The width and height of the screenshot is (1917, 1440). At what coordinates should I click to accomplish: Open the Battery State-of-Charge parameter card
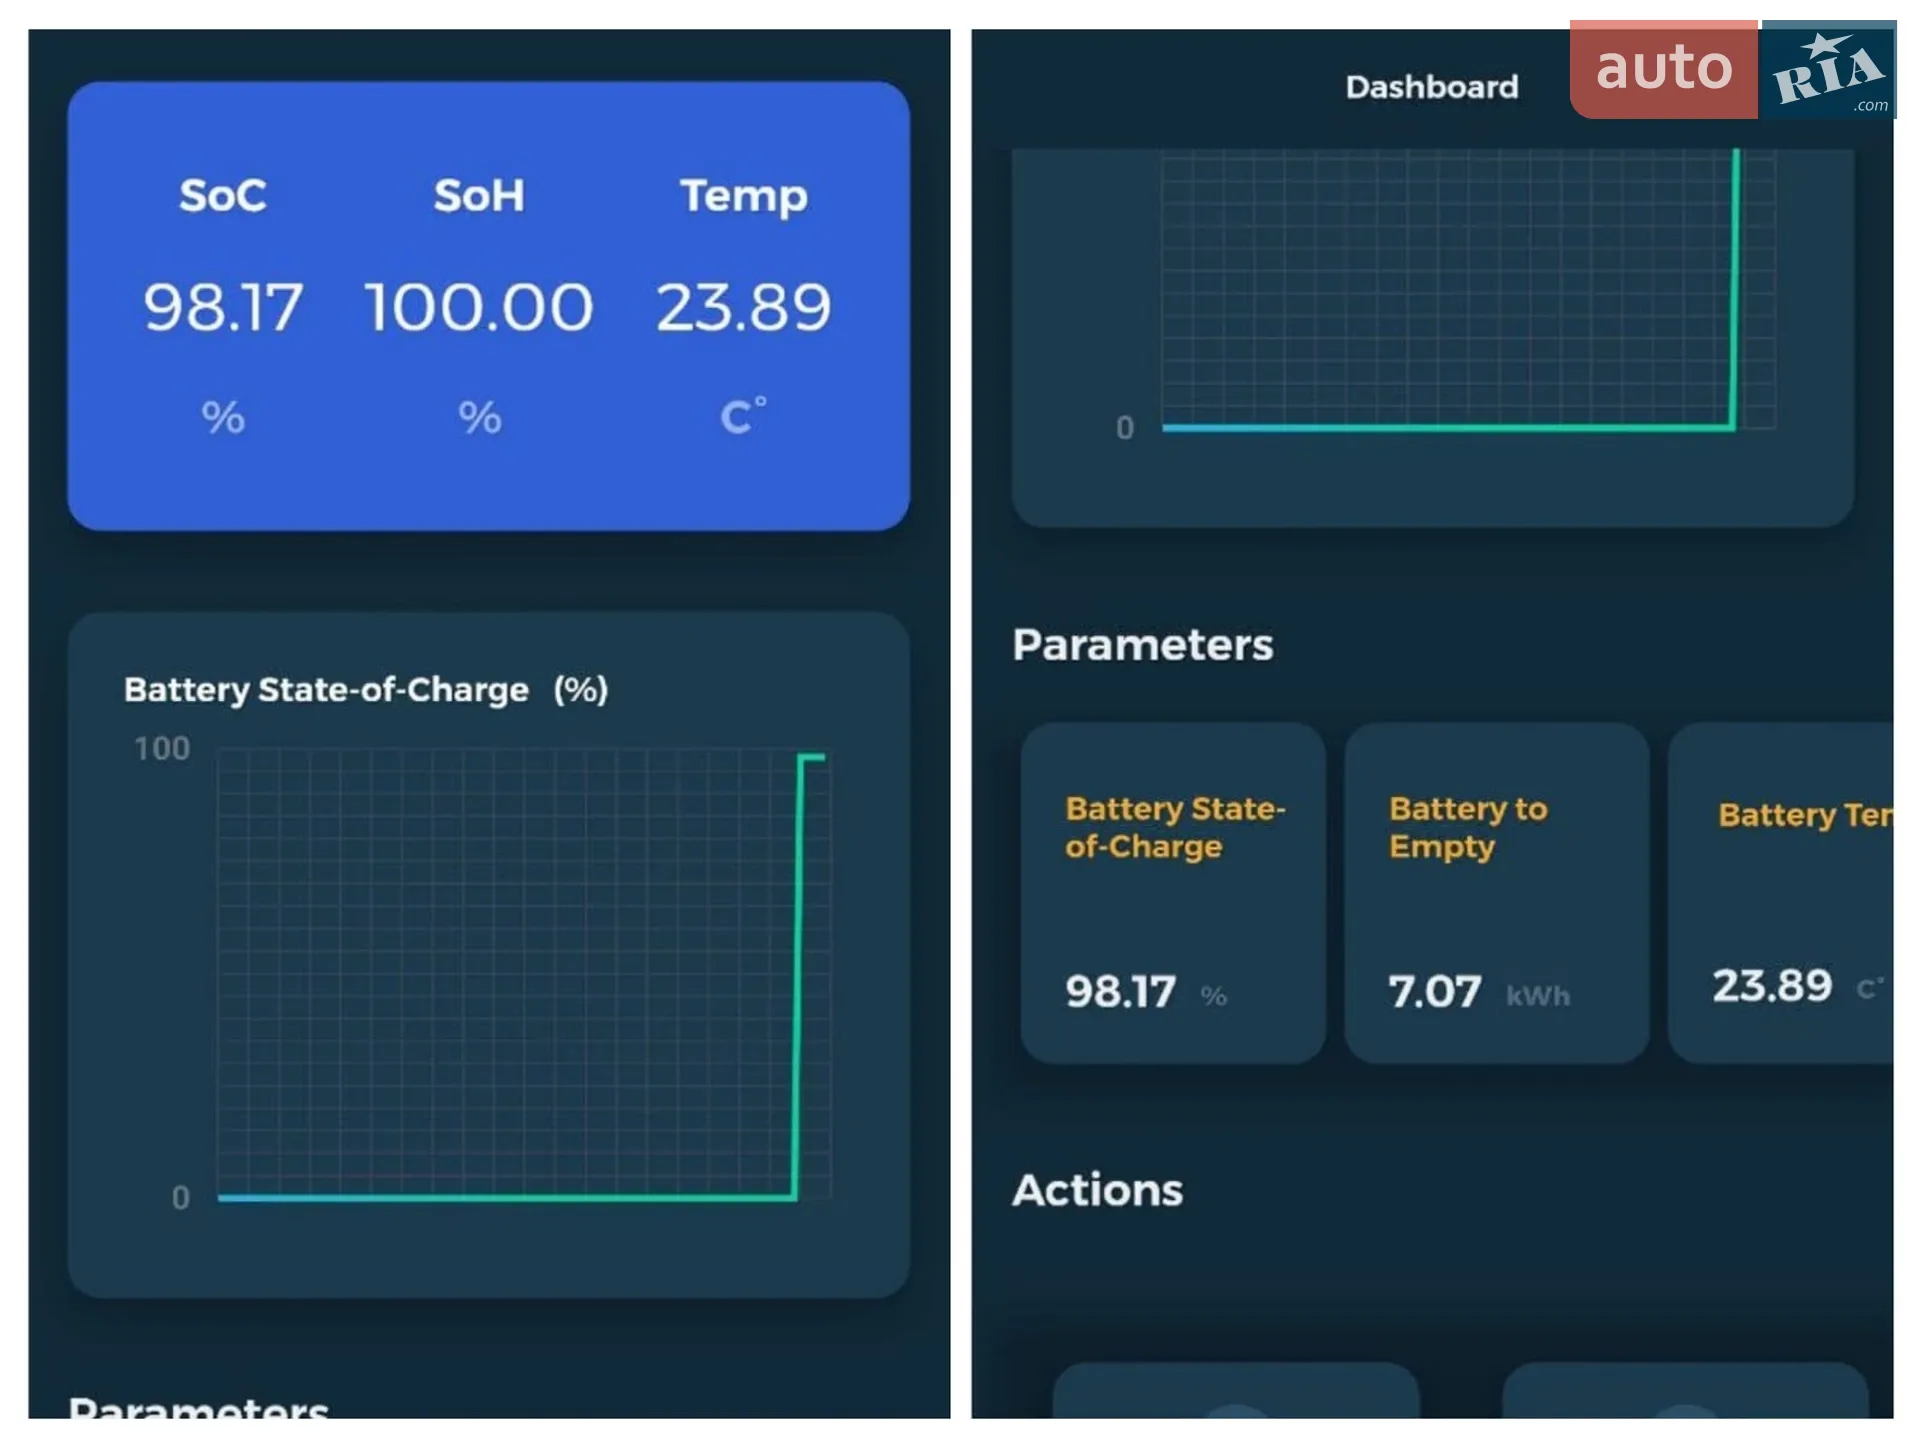pos(1173,893)
